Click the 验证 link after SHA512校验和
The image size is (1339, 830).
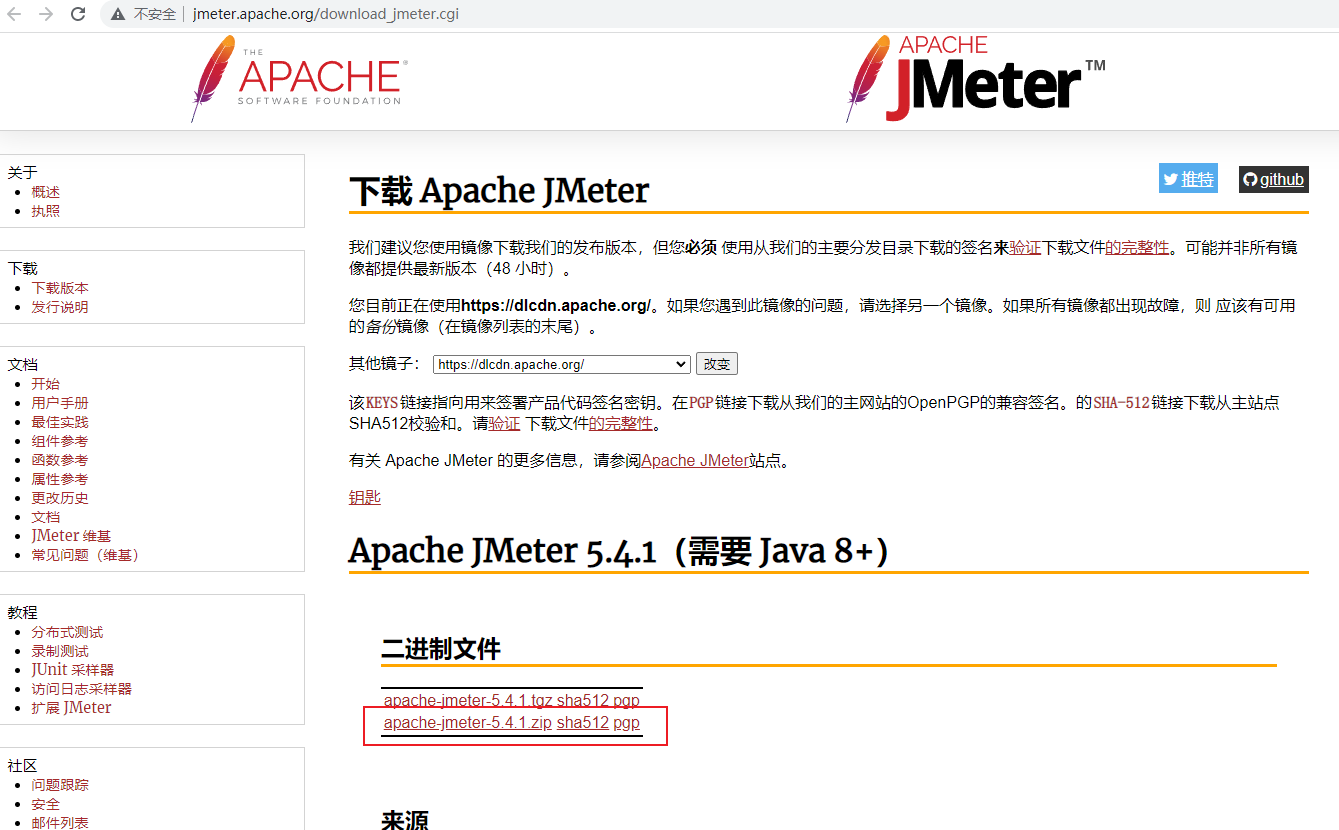pos(505,423)
